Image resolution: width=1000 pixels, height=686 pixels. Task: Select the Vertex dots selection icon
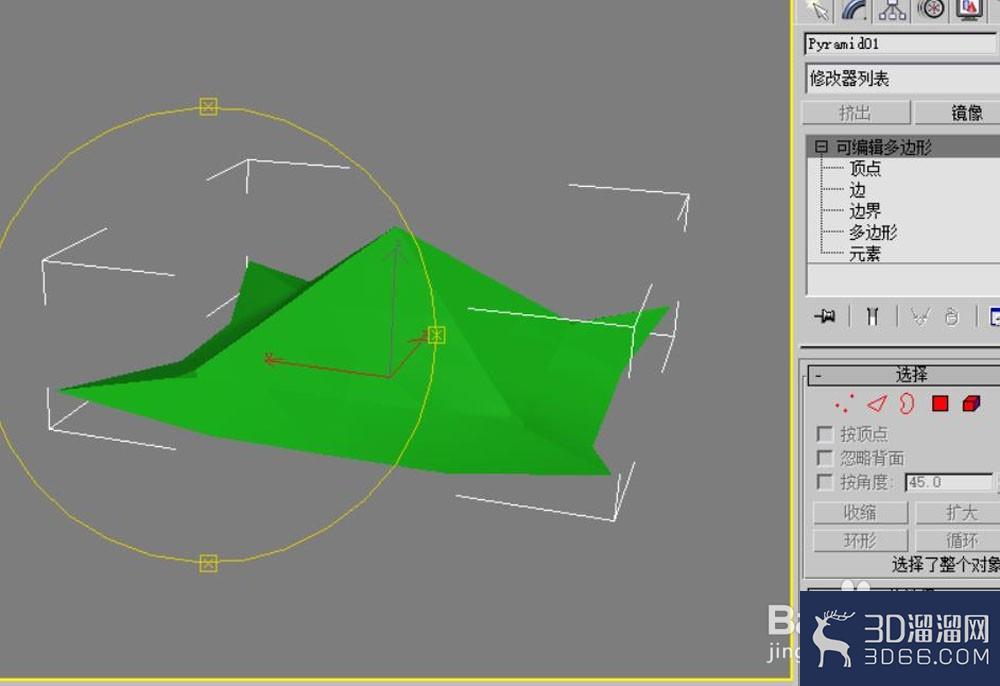(x=844, y=404)
